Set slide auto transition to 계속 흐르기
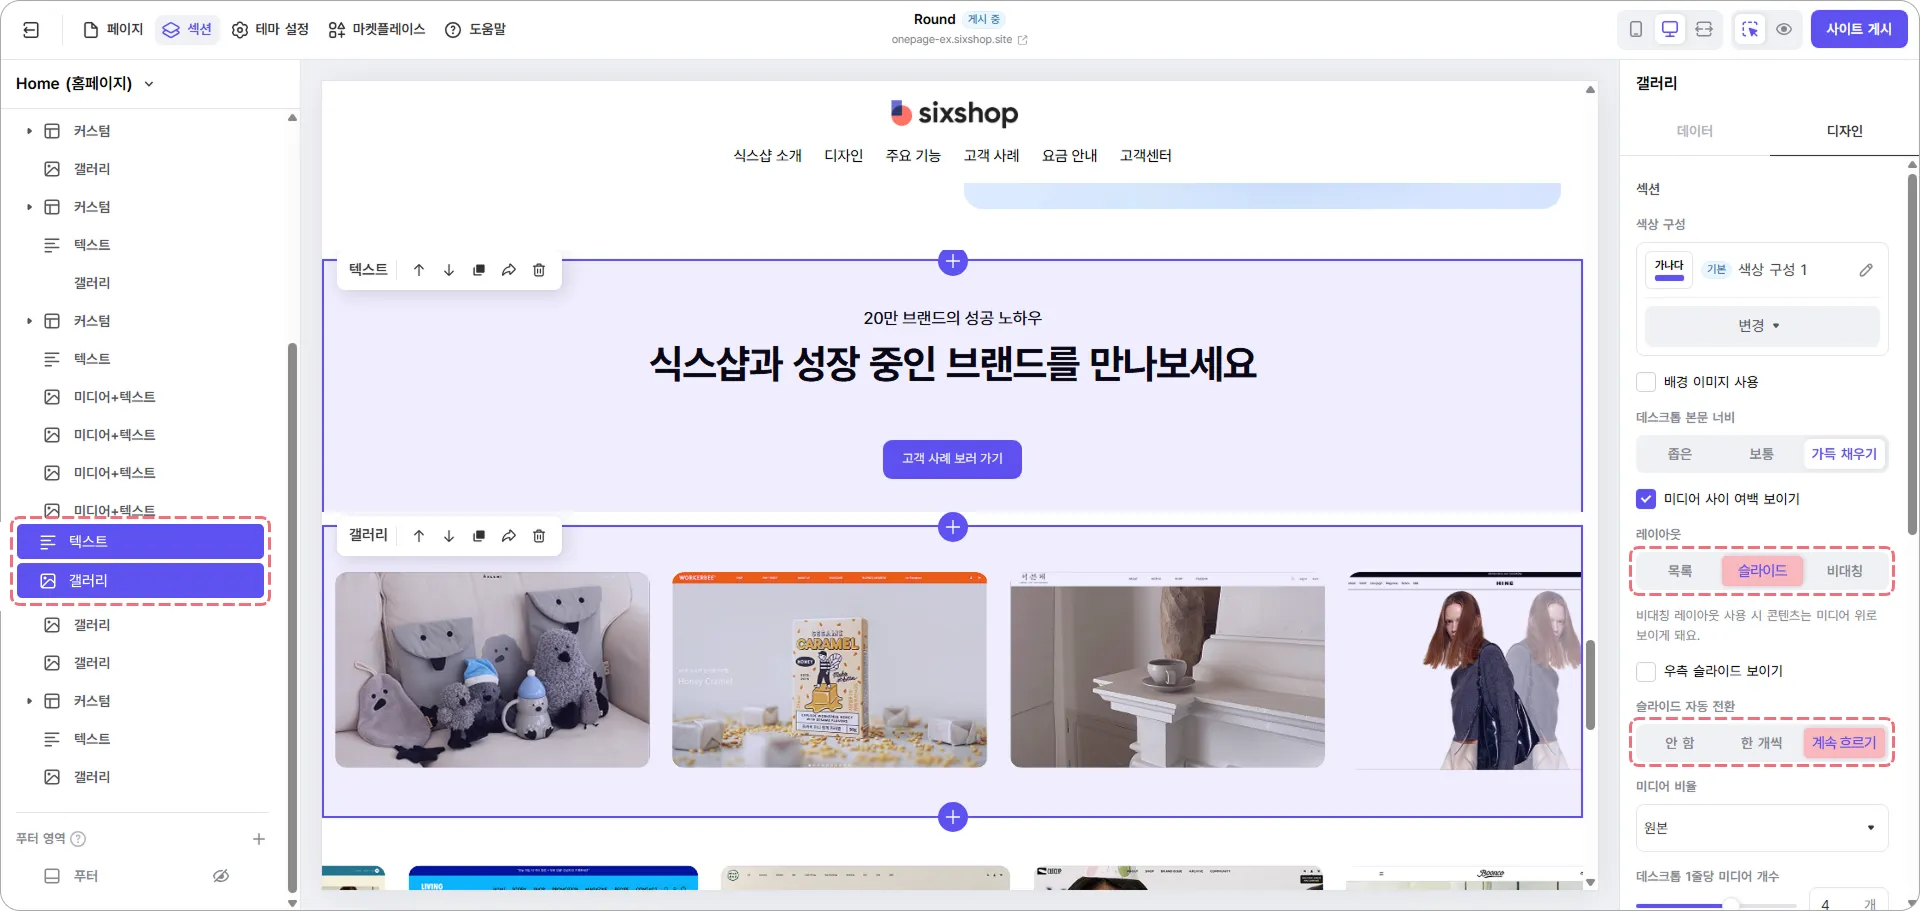 (1844, 743)
